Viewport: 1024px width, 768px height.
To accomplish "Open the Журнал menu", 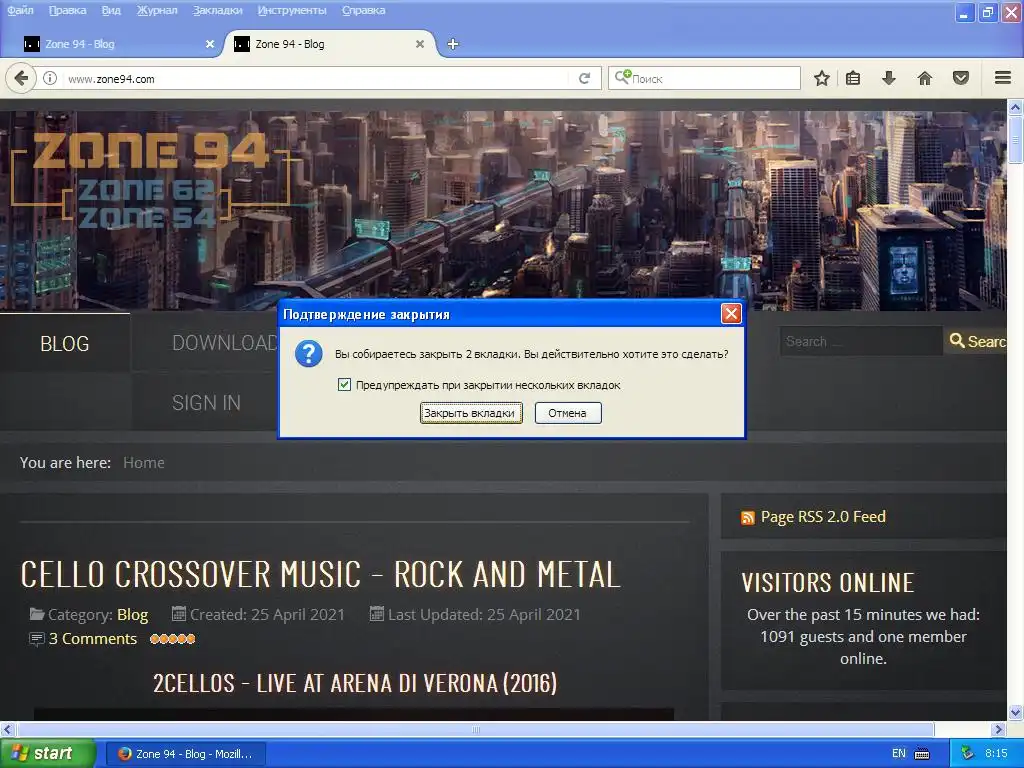I will pyautogui.click(x=157, y=10).
